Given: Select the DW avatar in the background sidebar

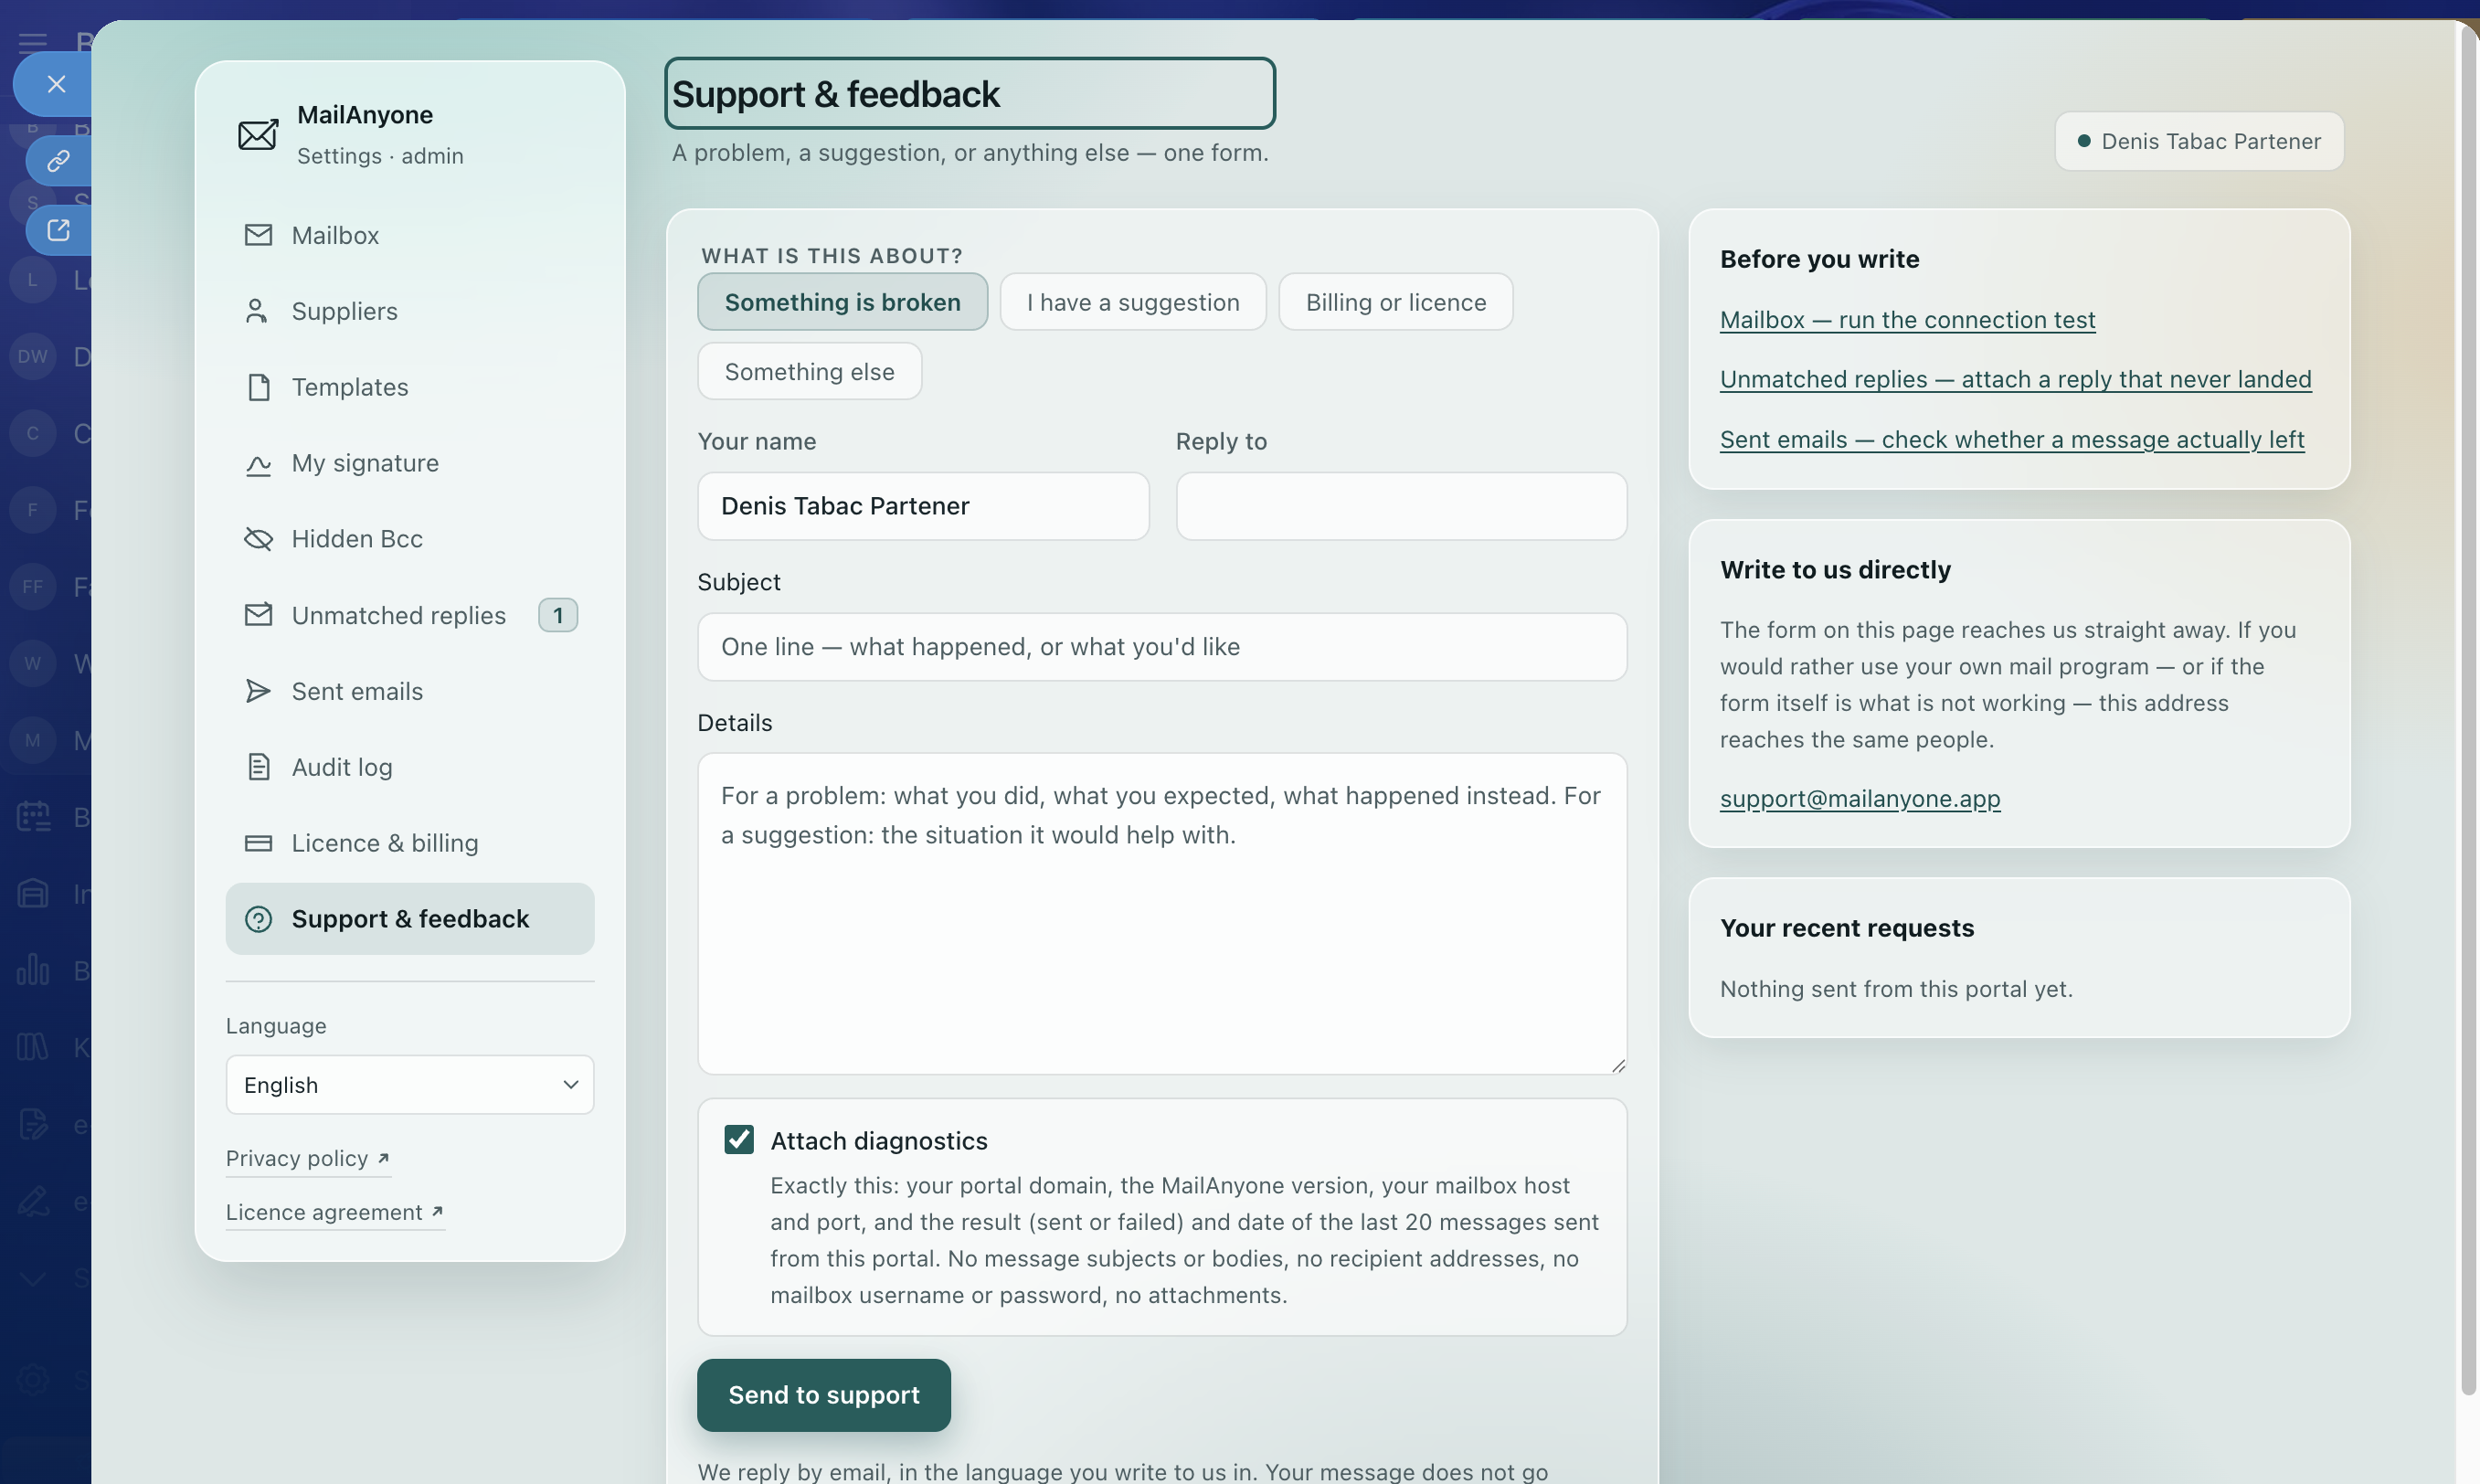Looking at the screenshot, I should (33, 356).
